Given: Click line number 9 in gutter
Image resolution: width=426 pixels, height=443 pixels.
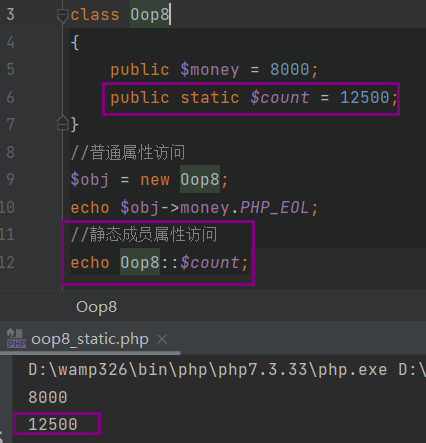Looking at the screenshot, I should pos(10,179).
